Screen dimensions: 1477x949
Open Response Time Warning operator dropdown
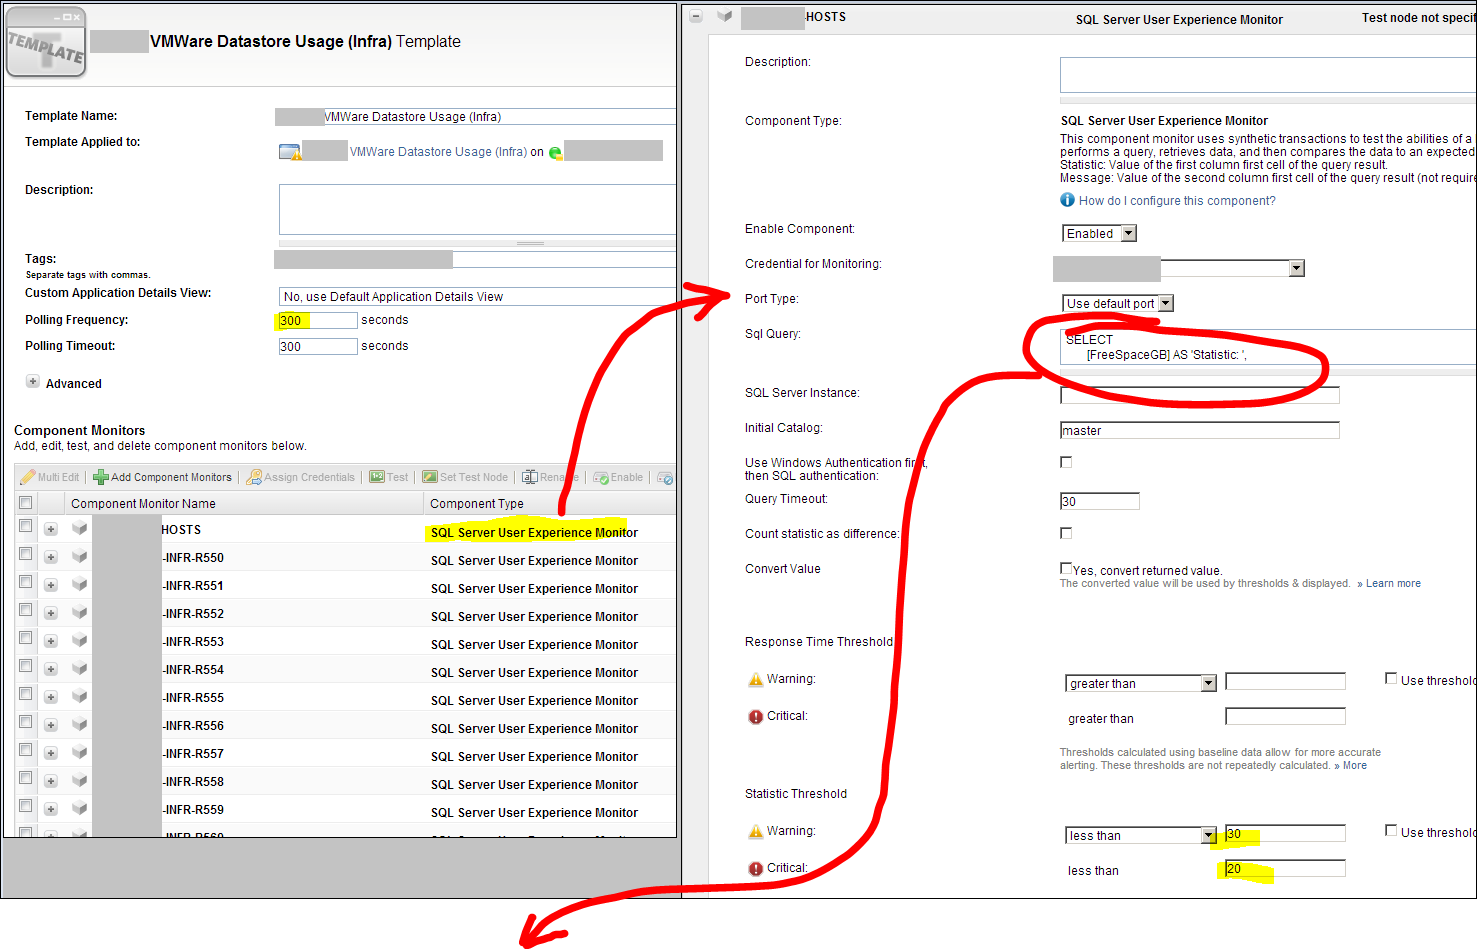pyautogui.click(x=1140, y=683)
